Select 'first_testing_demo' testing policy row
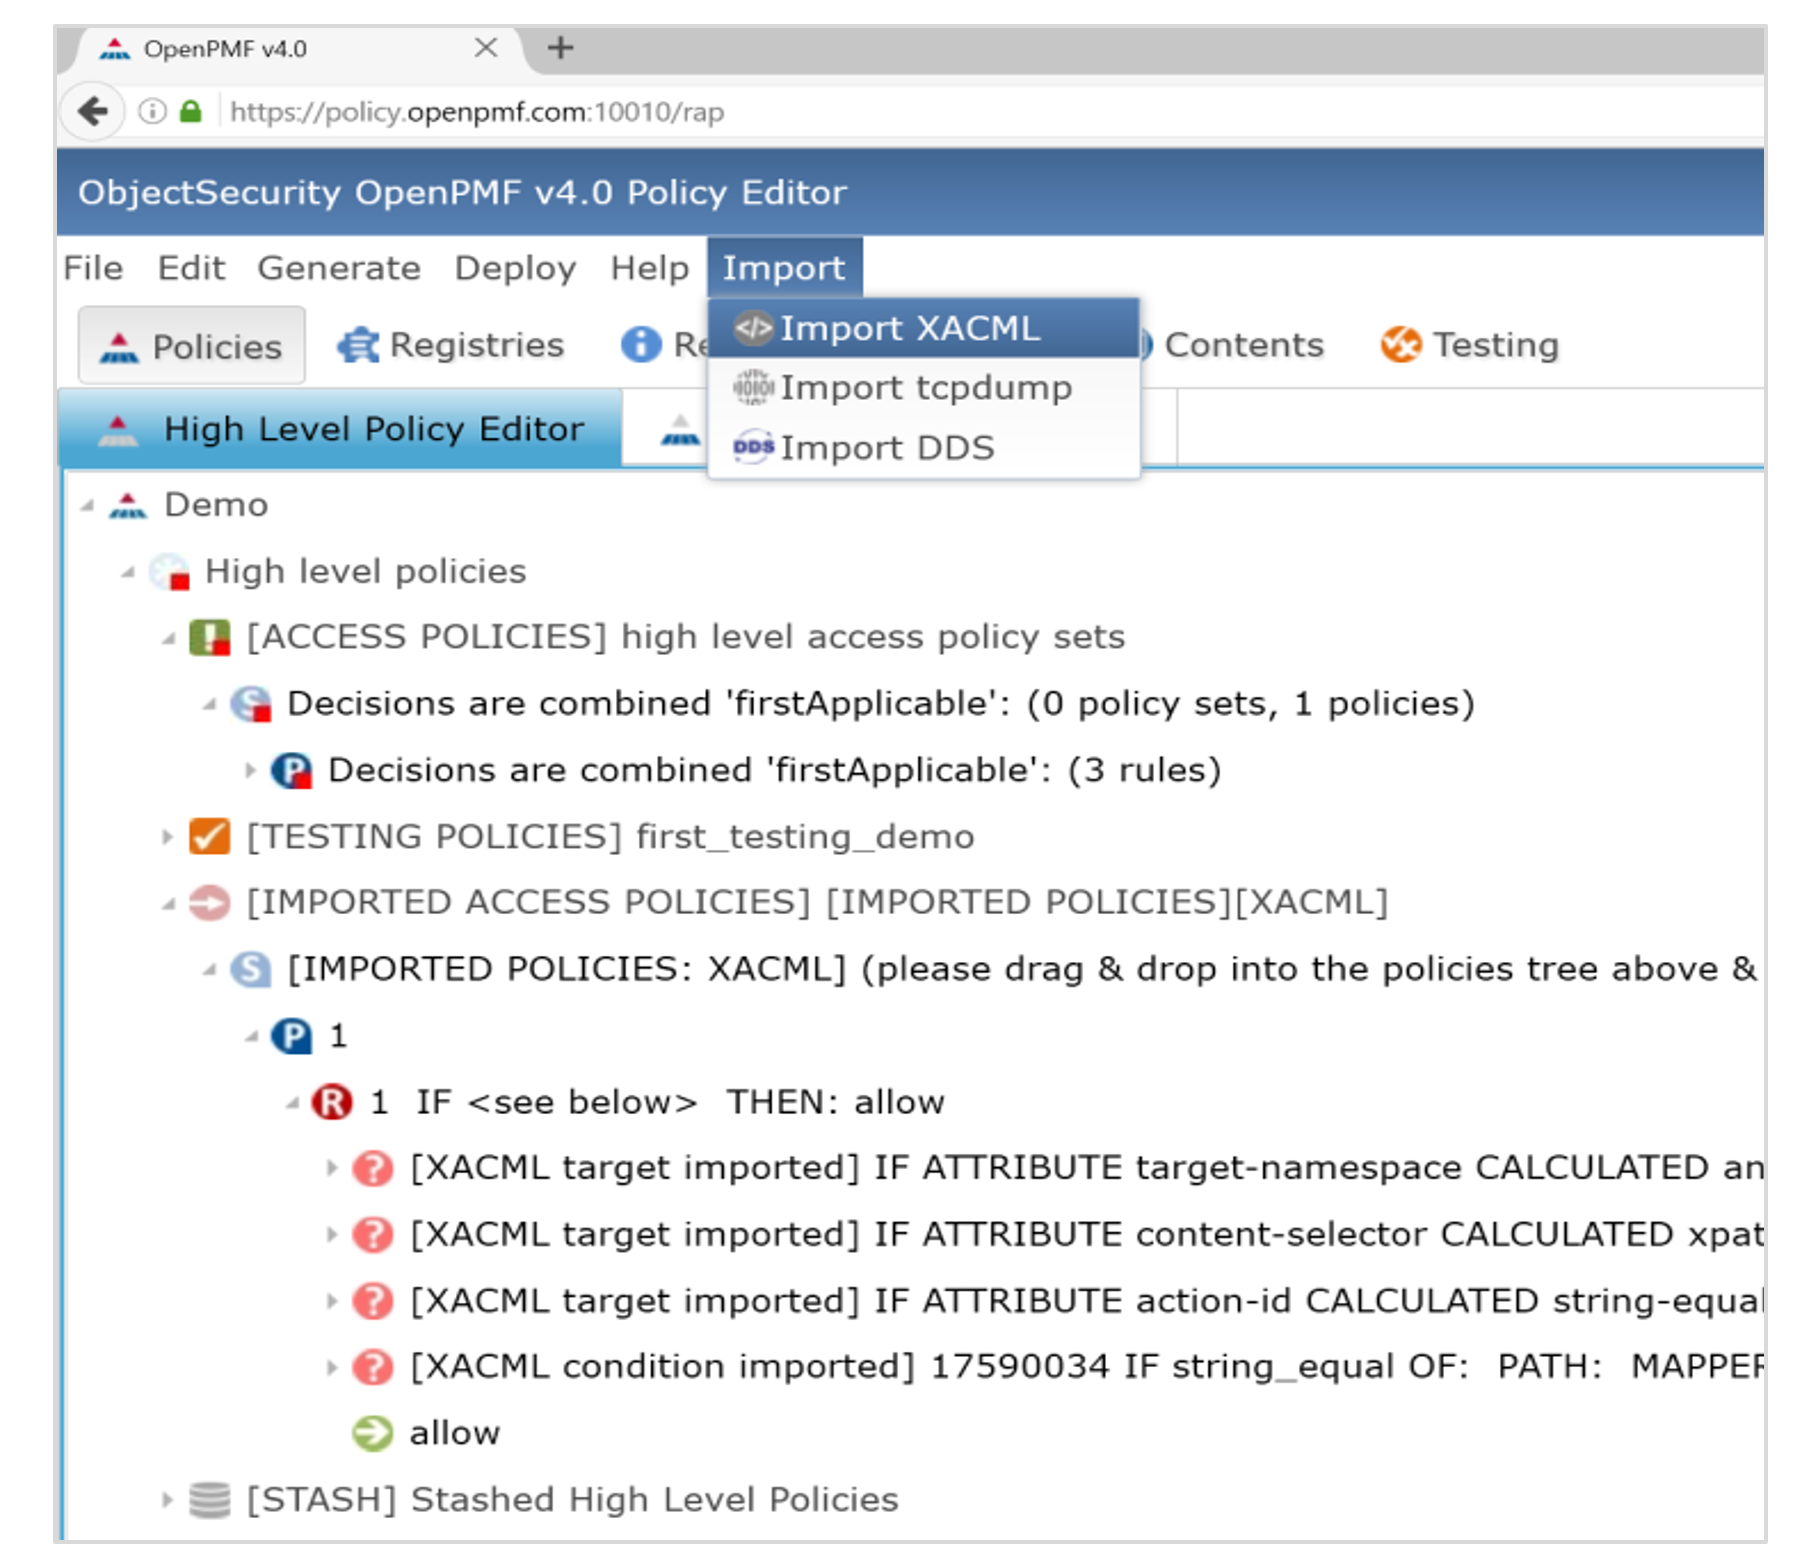This screenshot has width=1794, height=1566. pyautogui.click(x=610, y=837)
